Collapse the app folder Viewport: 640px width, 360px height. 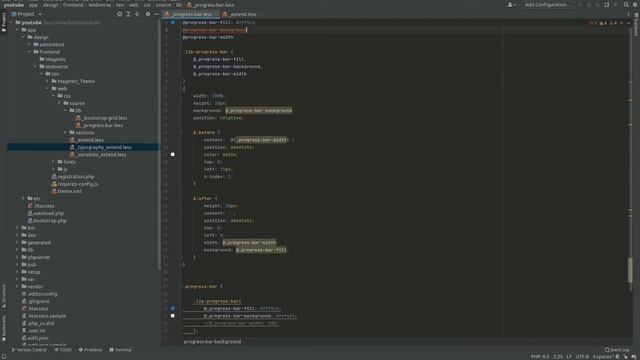18,30
